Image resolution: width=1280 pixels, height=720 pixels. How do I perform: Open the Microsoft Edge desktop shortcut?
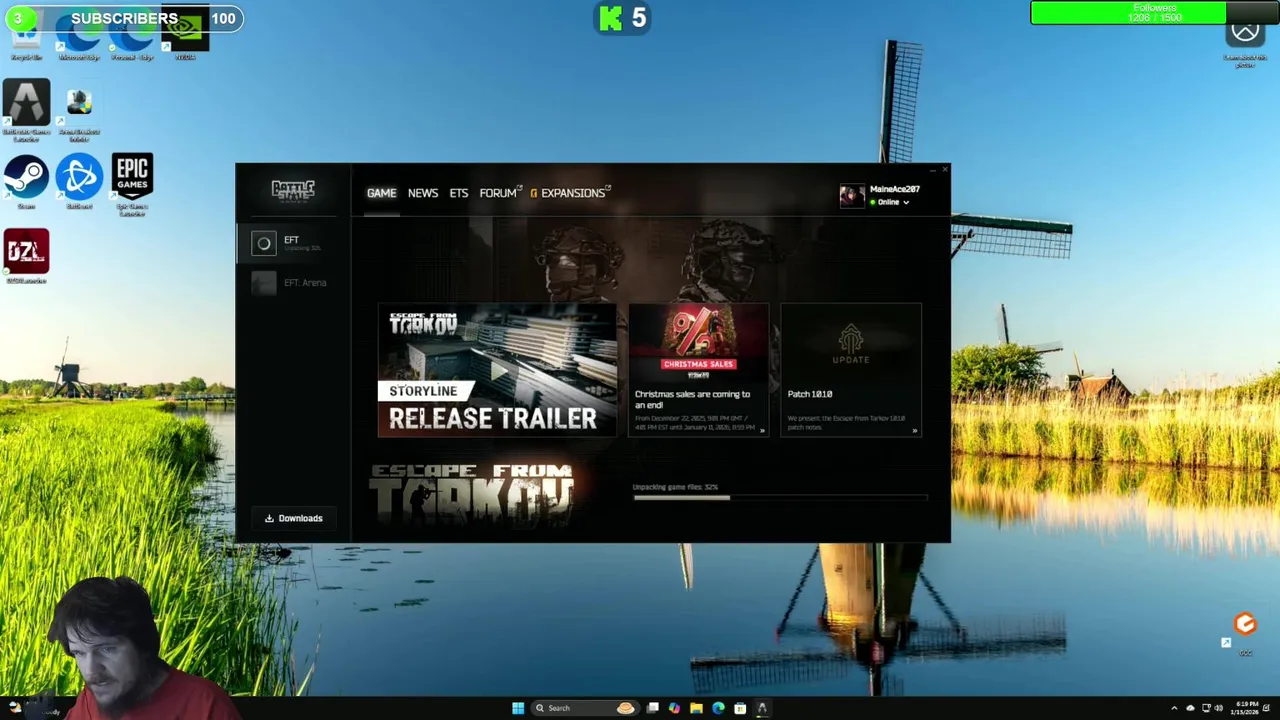point(79,38)
